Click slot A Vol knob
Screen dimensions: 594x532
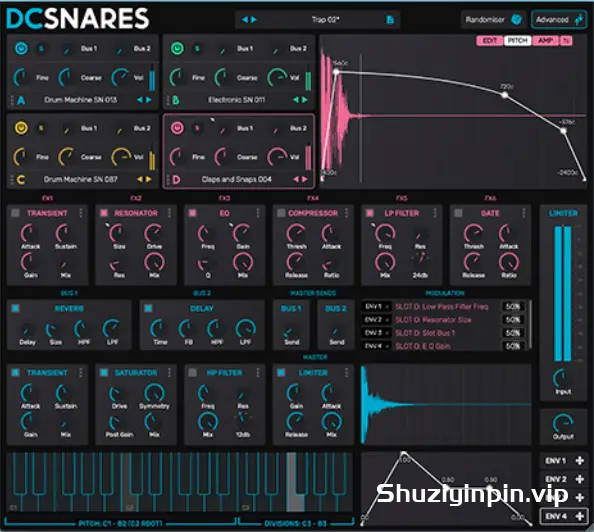click(x=120, y=77)
